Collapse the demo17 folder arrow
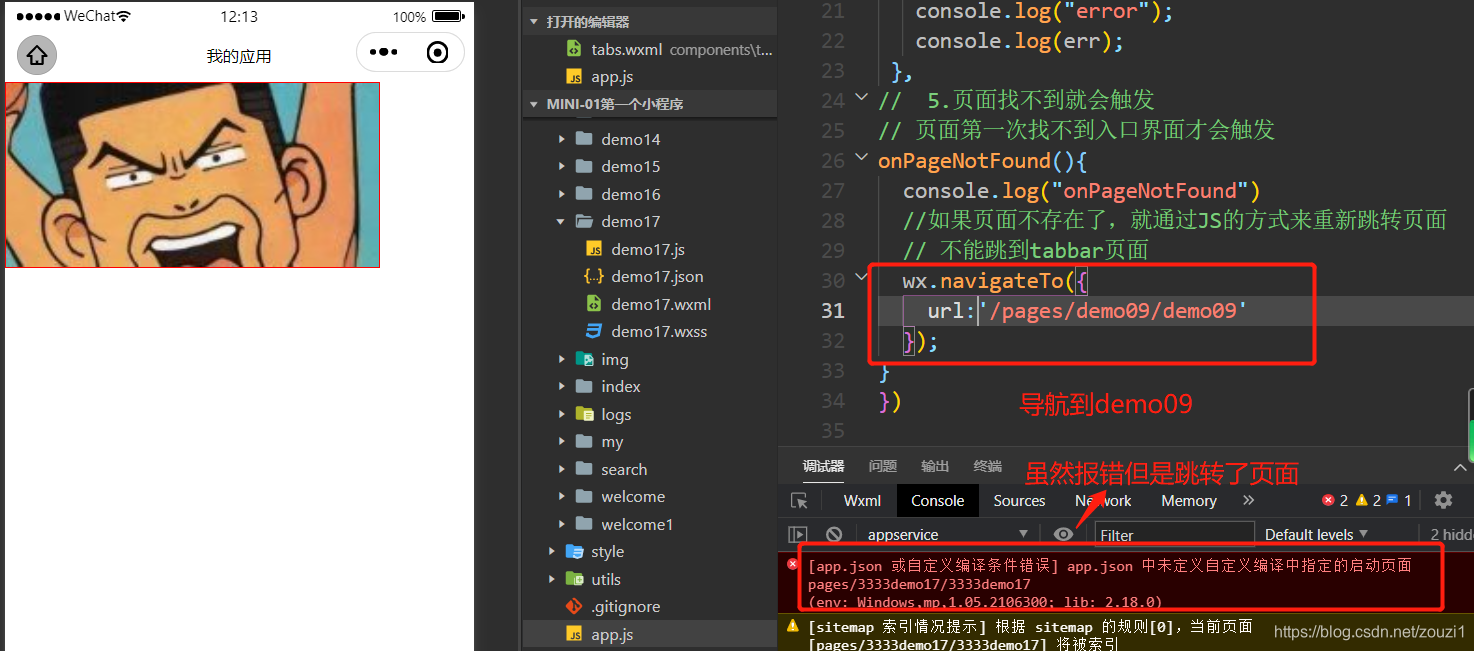The image size is (1474, 651). click(x=562, y=221)
